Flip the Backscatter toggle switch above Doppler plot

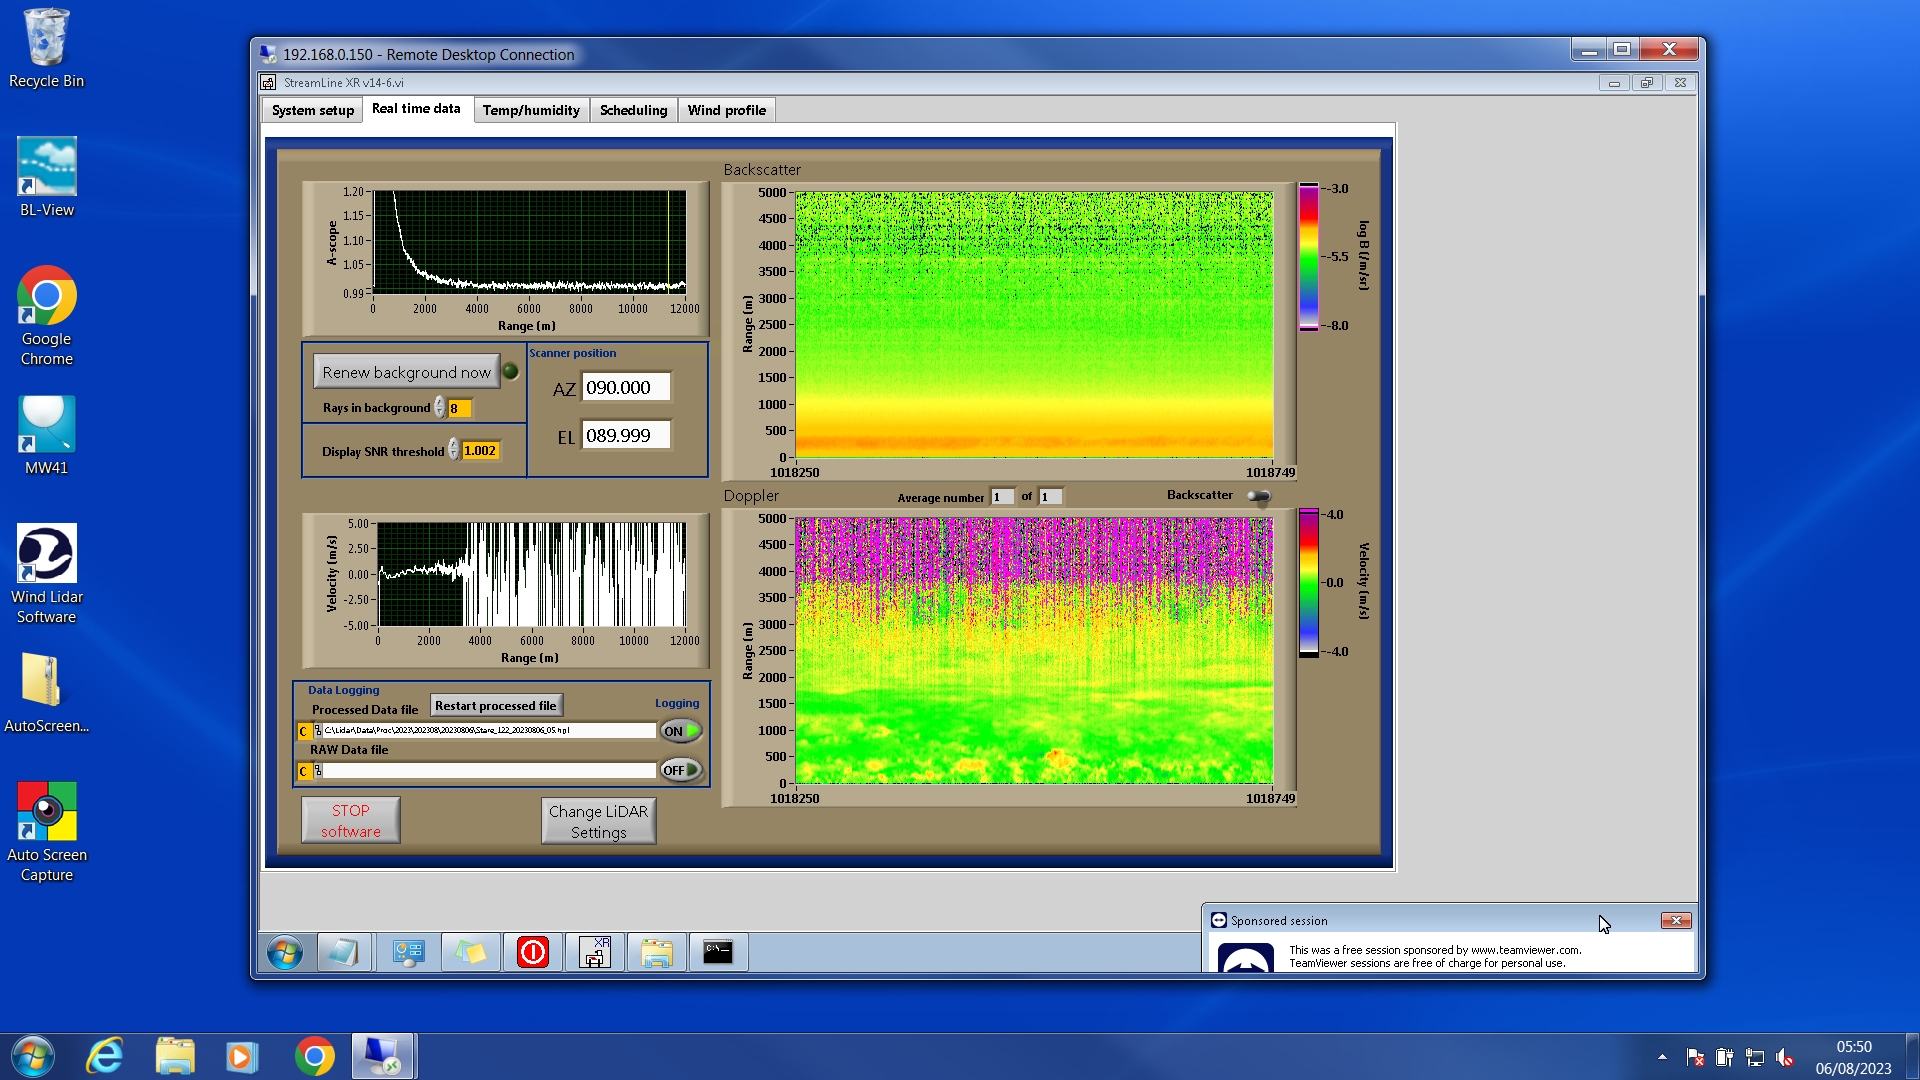(x=1259, y=496)
